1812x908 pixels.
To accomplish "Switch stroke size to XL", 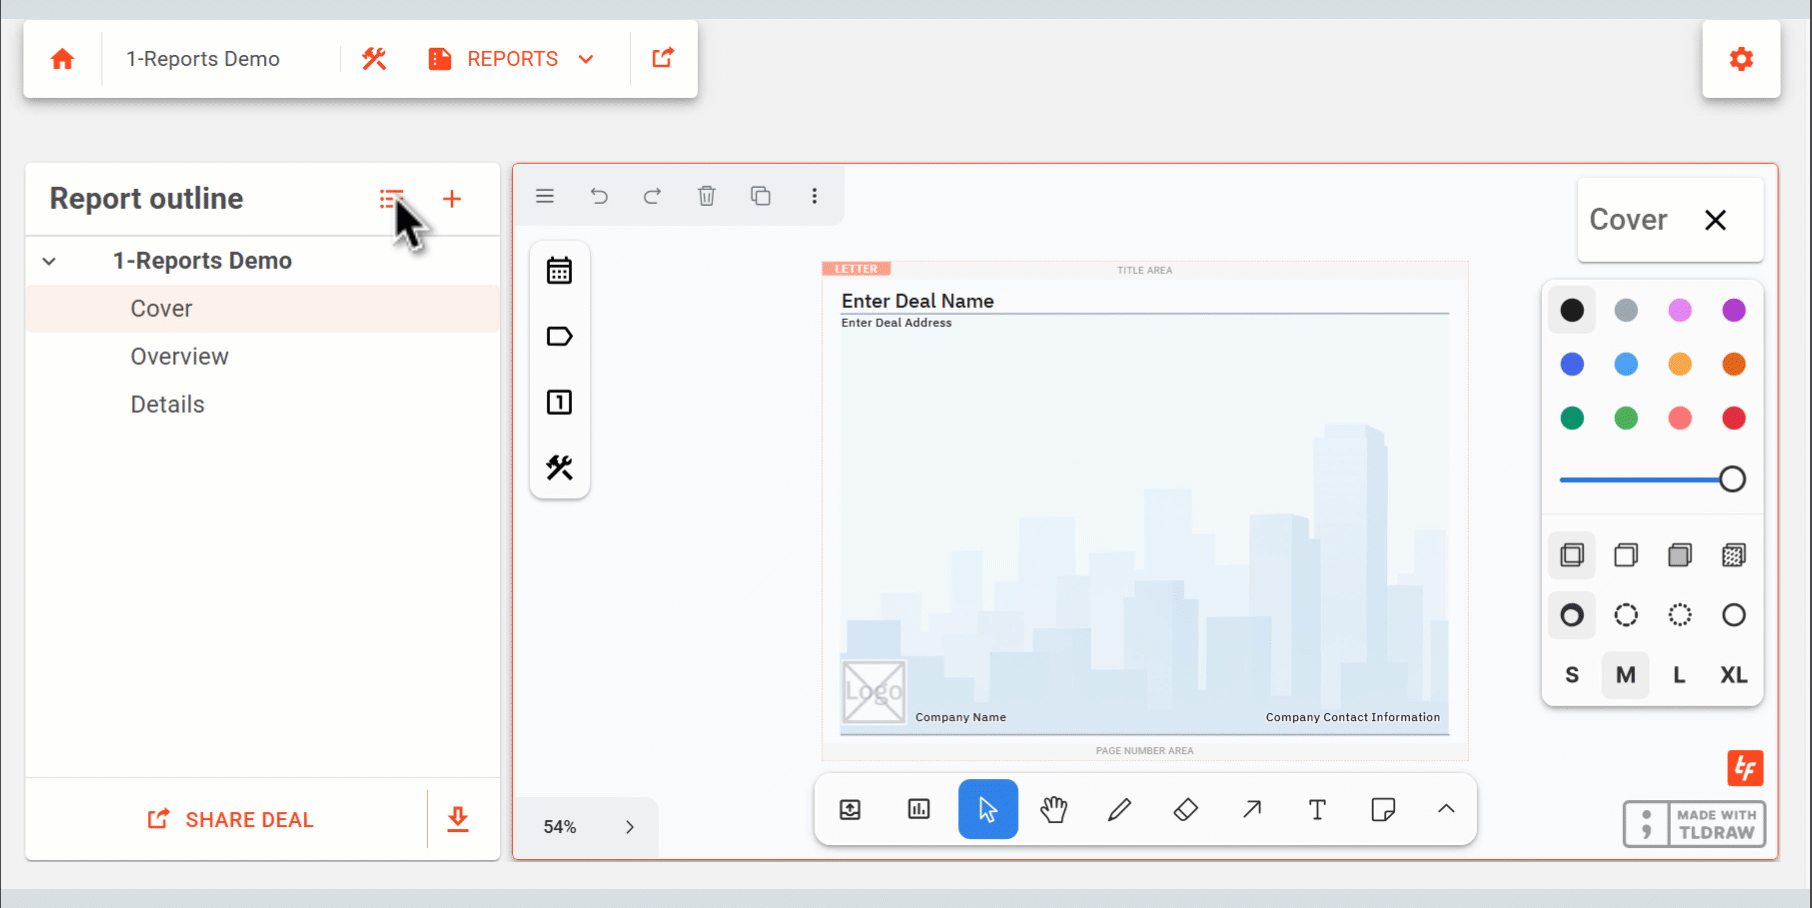I will pos(1733,675).
